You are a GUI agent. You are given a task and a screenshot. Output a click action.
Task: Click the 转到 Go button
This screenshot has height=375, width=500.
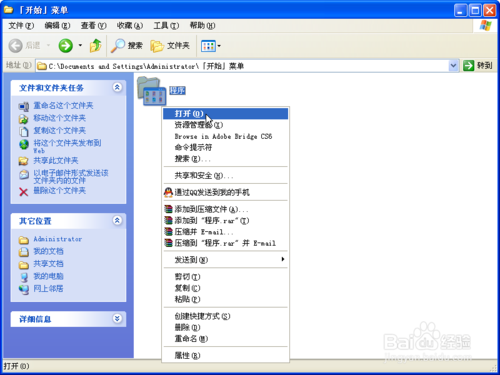478,66
